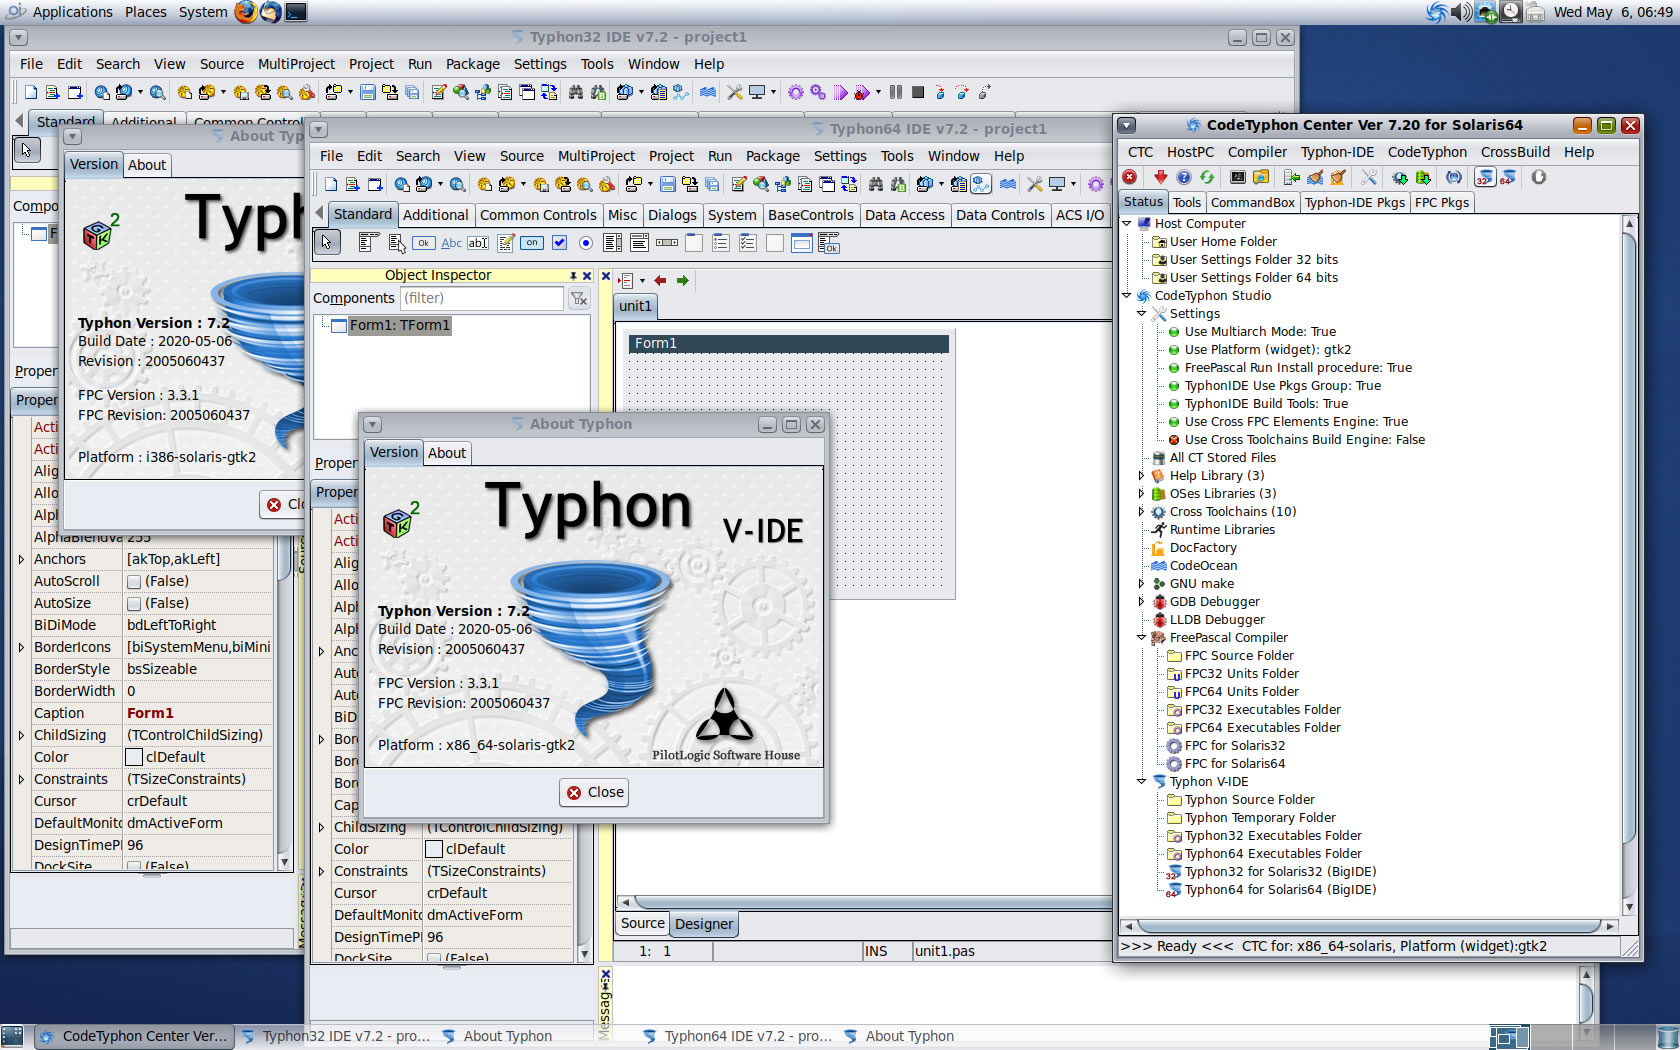Screen dimensions: 1680x1050
Task: Expand the Cross Toolchains (10) node
Action: [x=1142, y=512]
